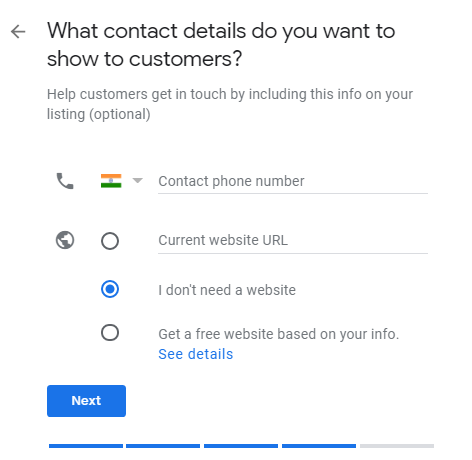472x460 pixels.
Task: Click the I don't need a website label
Action: point(227,290)
